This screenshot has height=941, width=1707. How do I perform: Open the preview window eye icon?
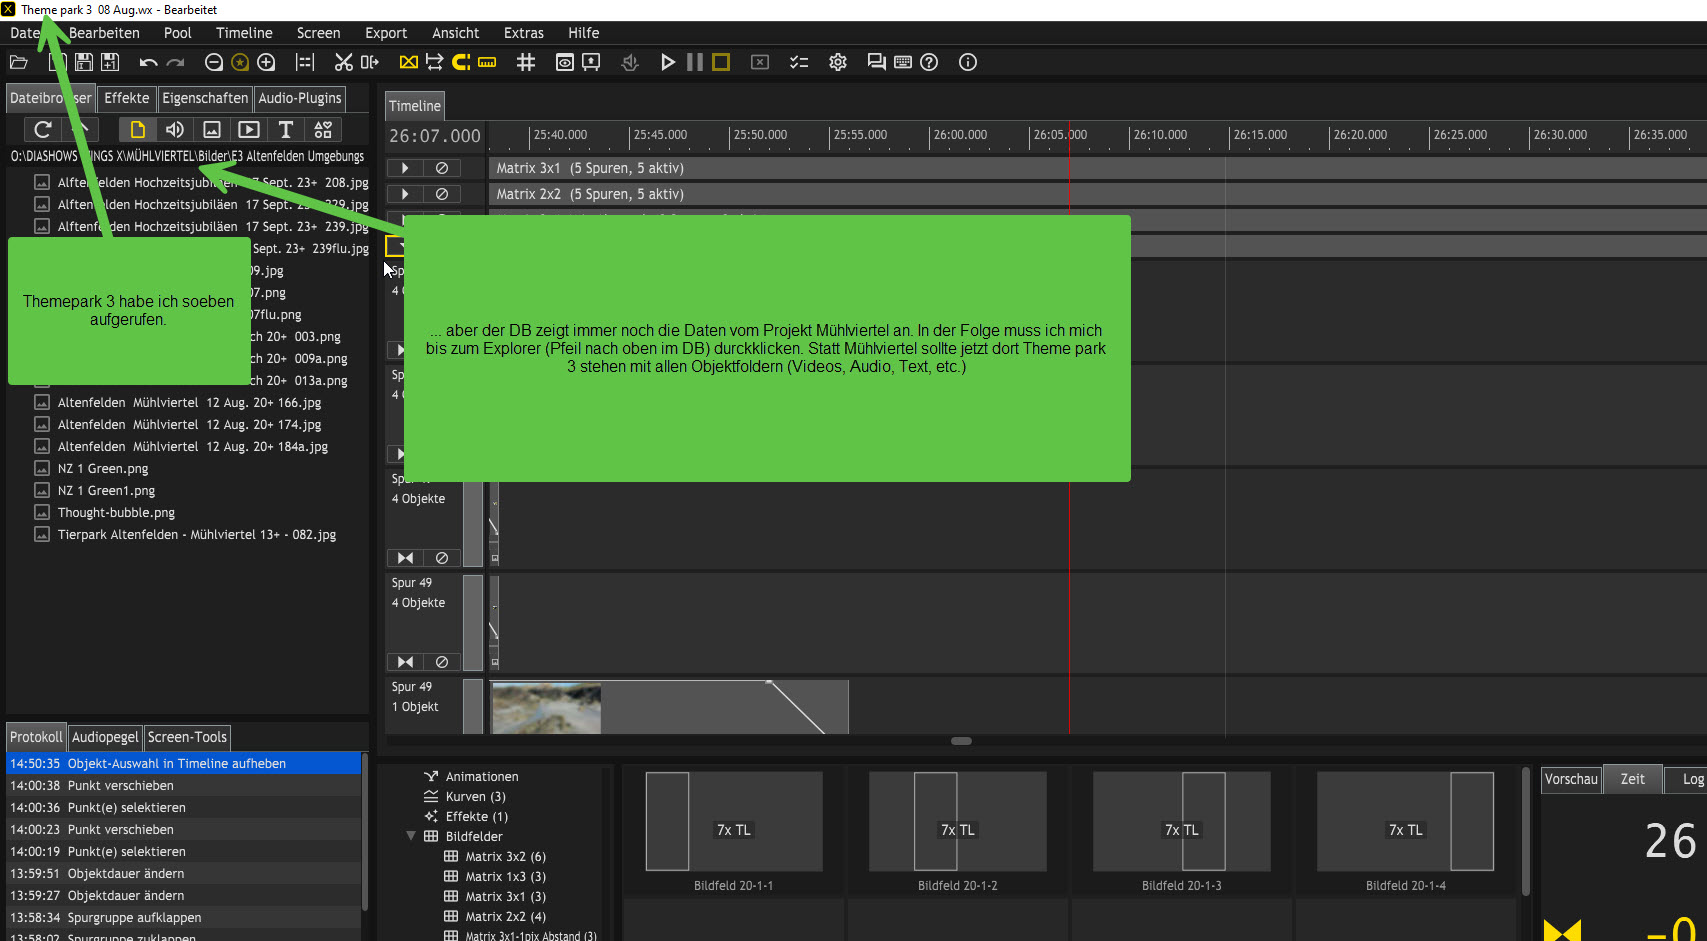565,62
